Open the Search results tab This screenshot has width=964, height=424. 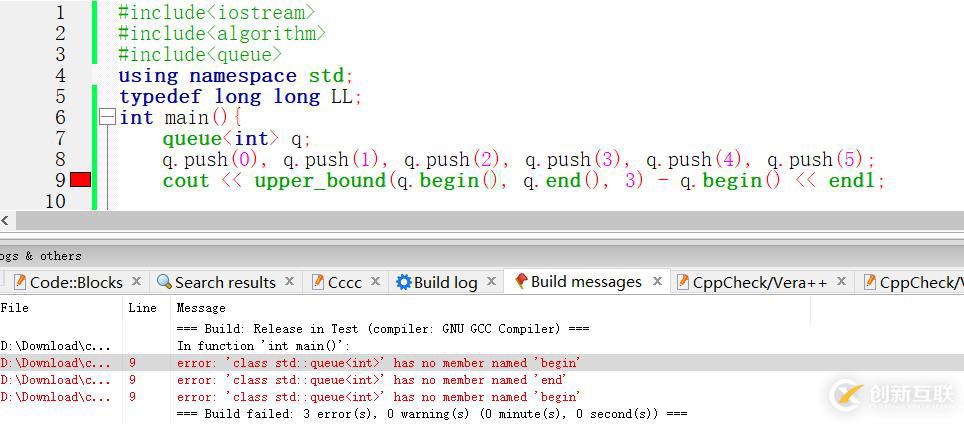225,282
